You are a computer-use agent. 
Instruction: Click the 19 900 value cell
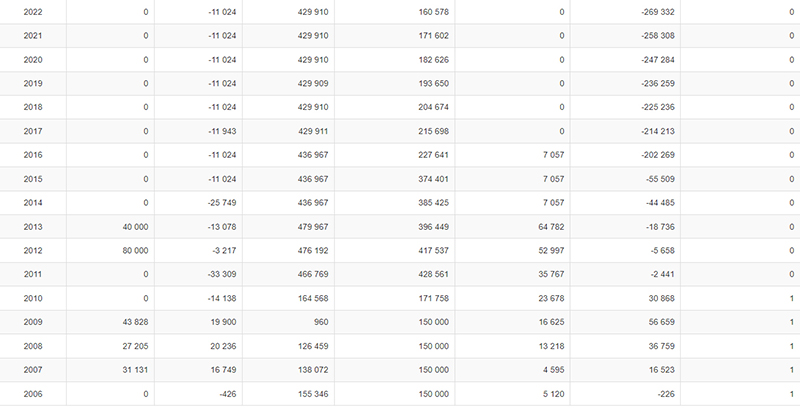[x=220, y=322]
